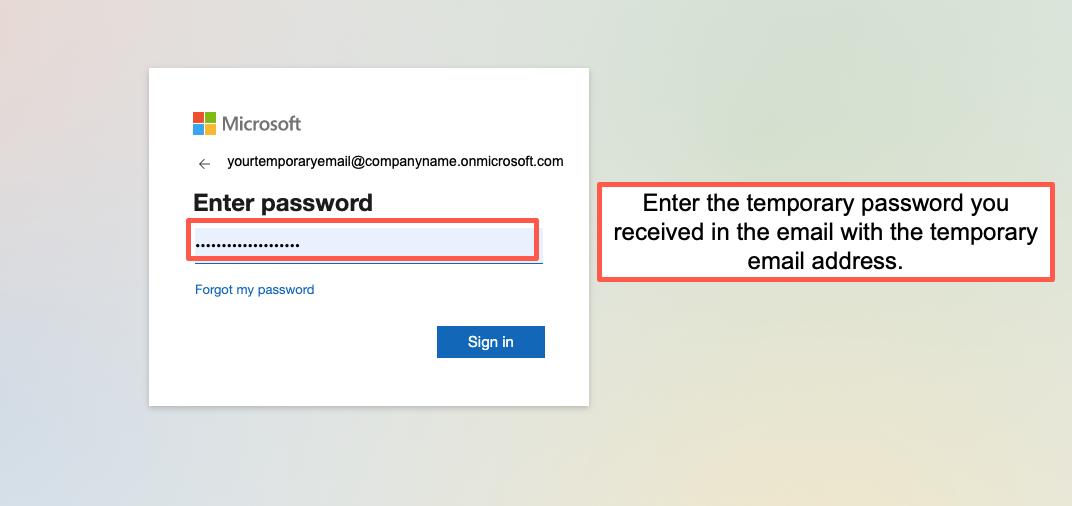This screenshot has height=506, width=1072.
Task: Select the yourtemporaryemail account address text
Action: point(395,161)
